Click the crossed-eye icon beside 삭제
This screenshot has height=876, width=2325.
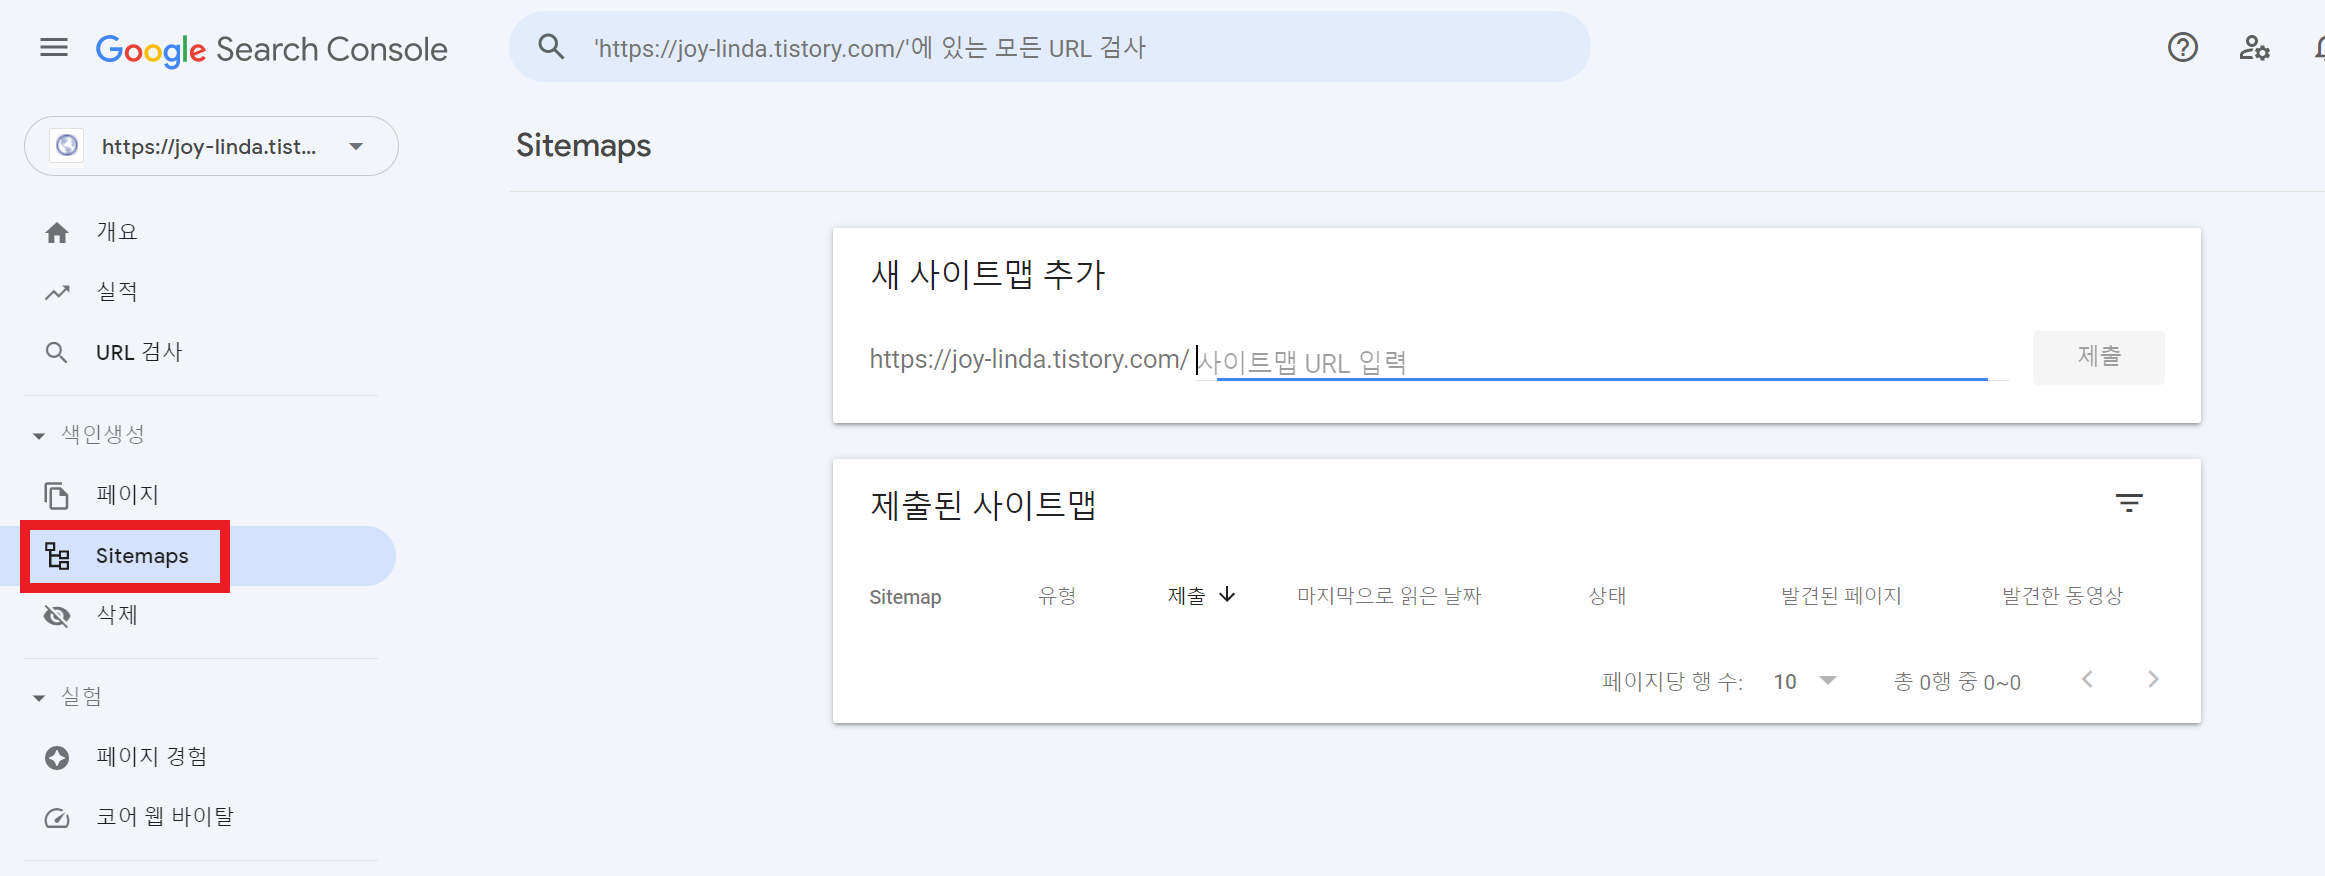click(x=57, y=616)
